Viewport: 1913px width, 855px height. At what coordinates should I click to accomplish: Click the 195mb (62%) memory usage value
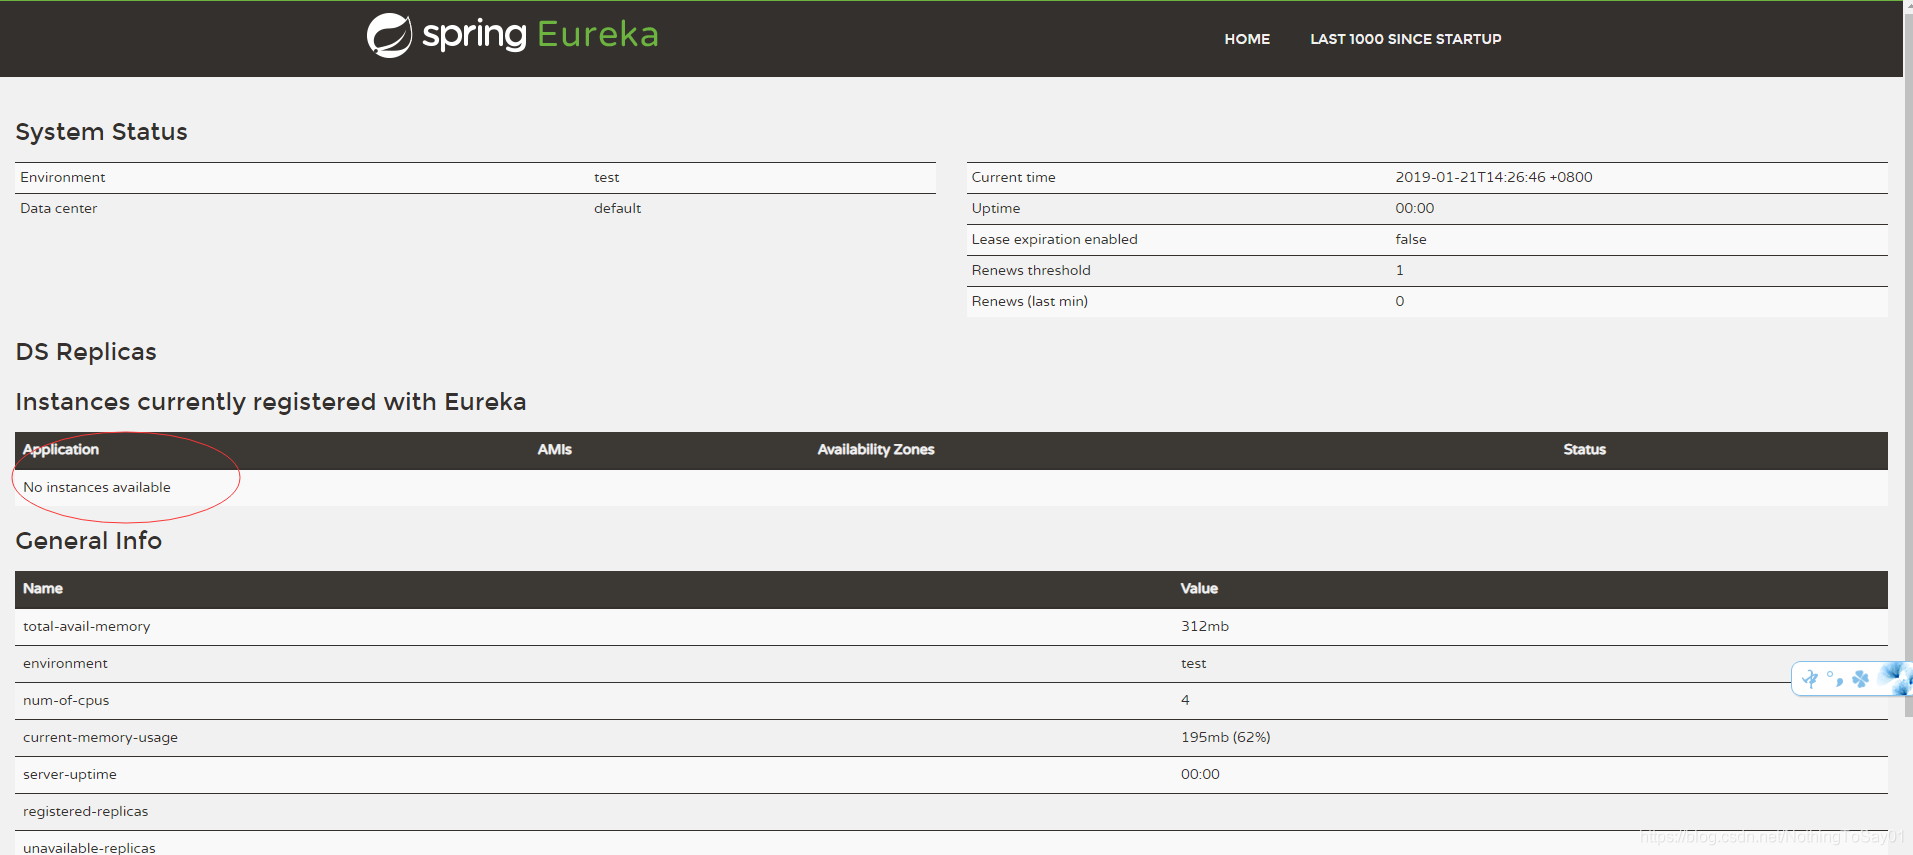(x=1225, y=737)
